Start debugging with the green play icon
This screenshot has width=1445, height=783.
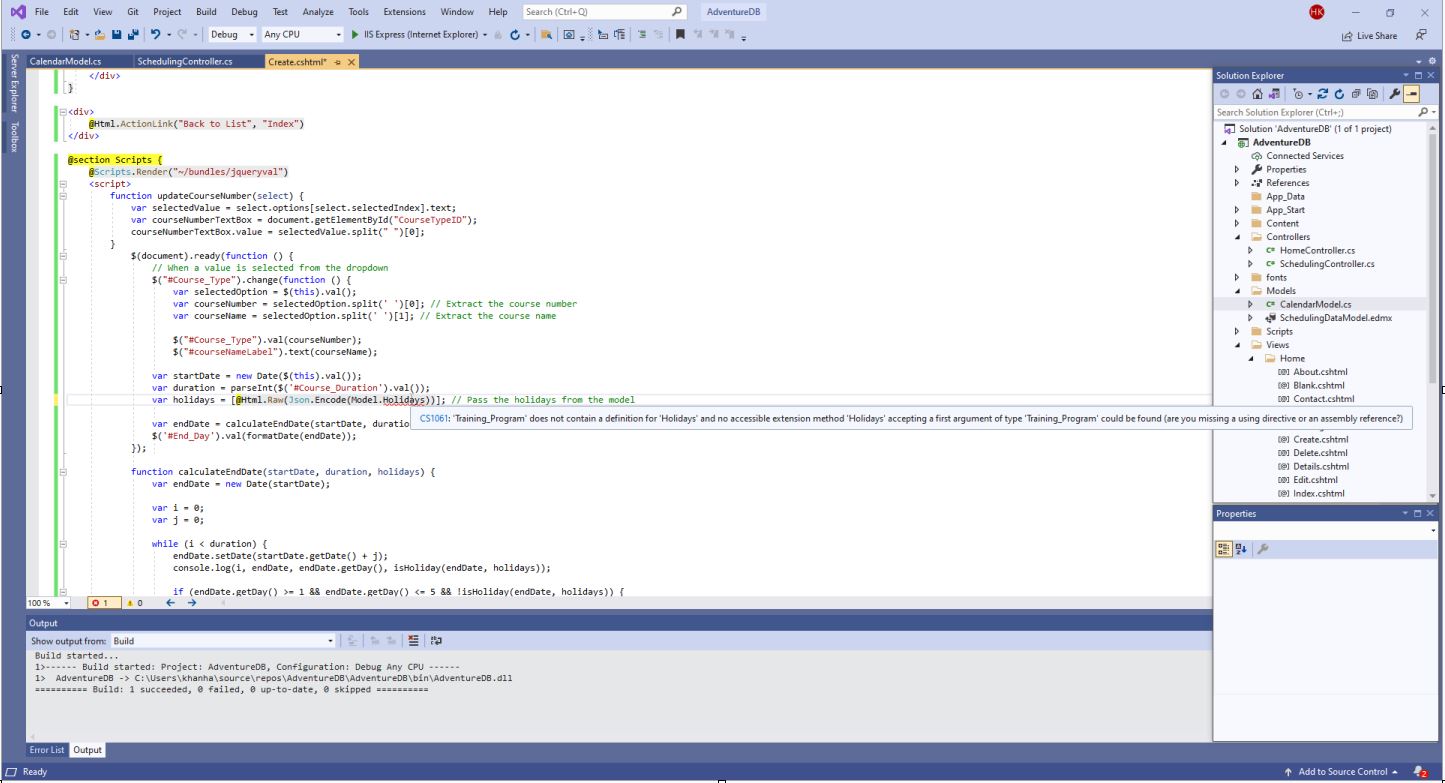[x=355, y=35]
